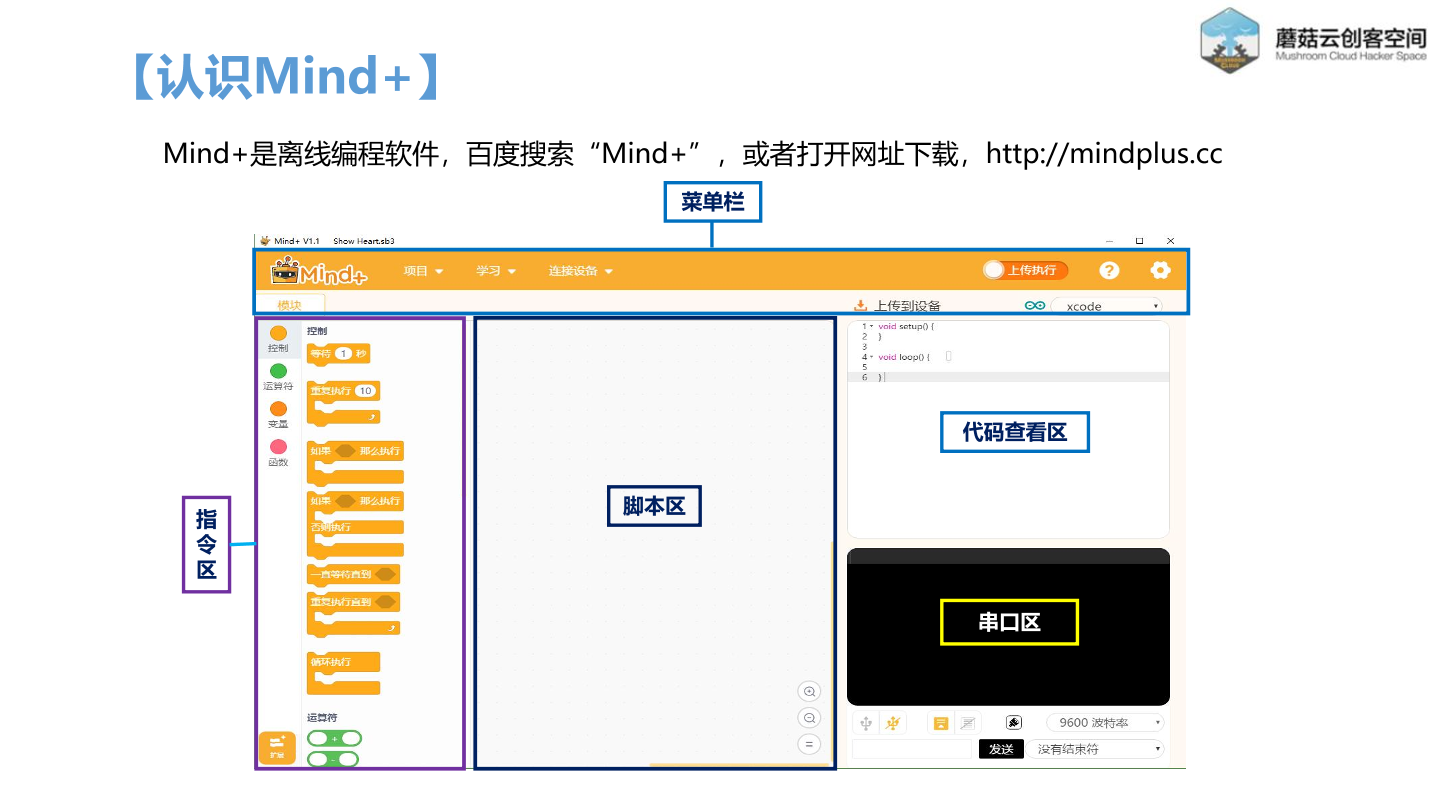
Task: Open the xcode selection dropdown
Action: (1106, 306)
